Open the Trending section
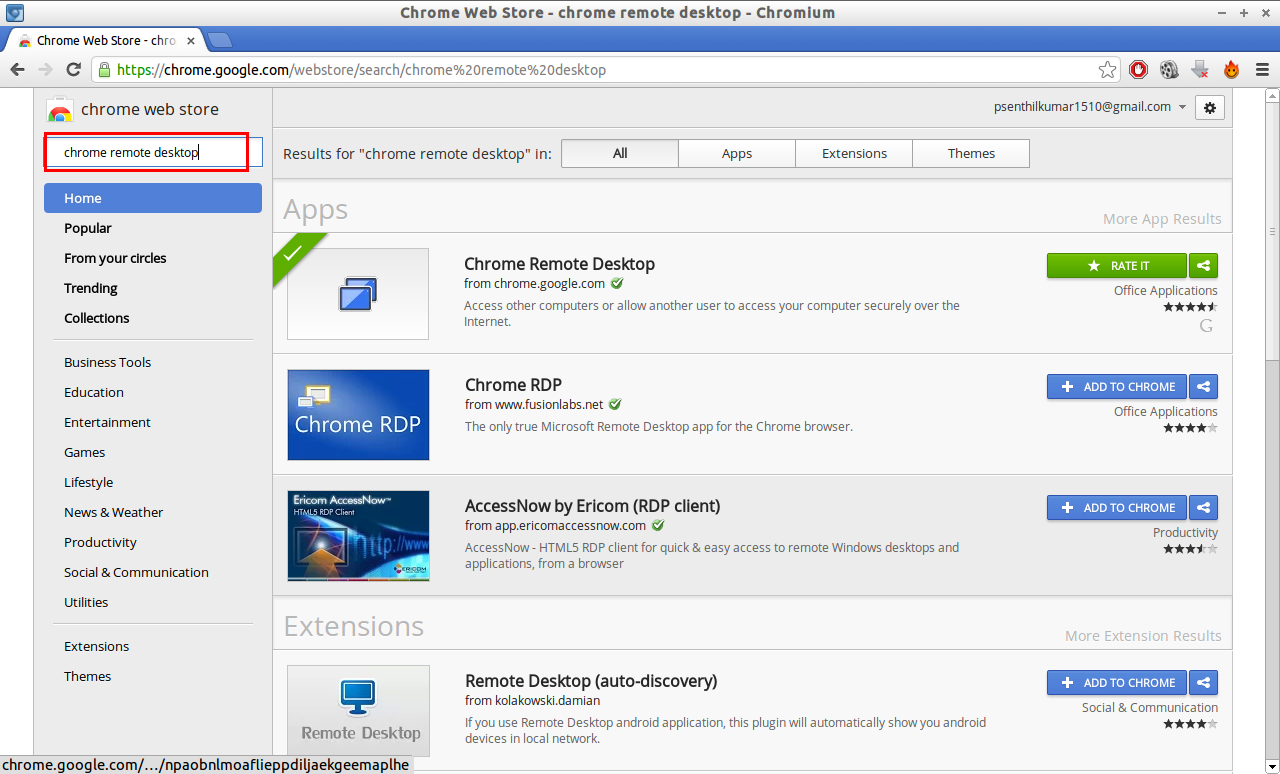1280x774 pixels. click(x=91, y=288)
